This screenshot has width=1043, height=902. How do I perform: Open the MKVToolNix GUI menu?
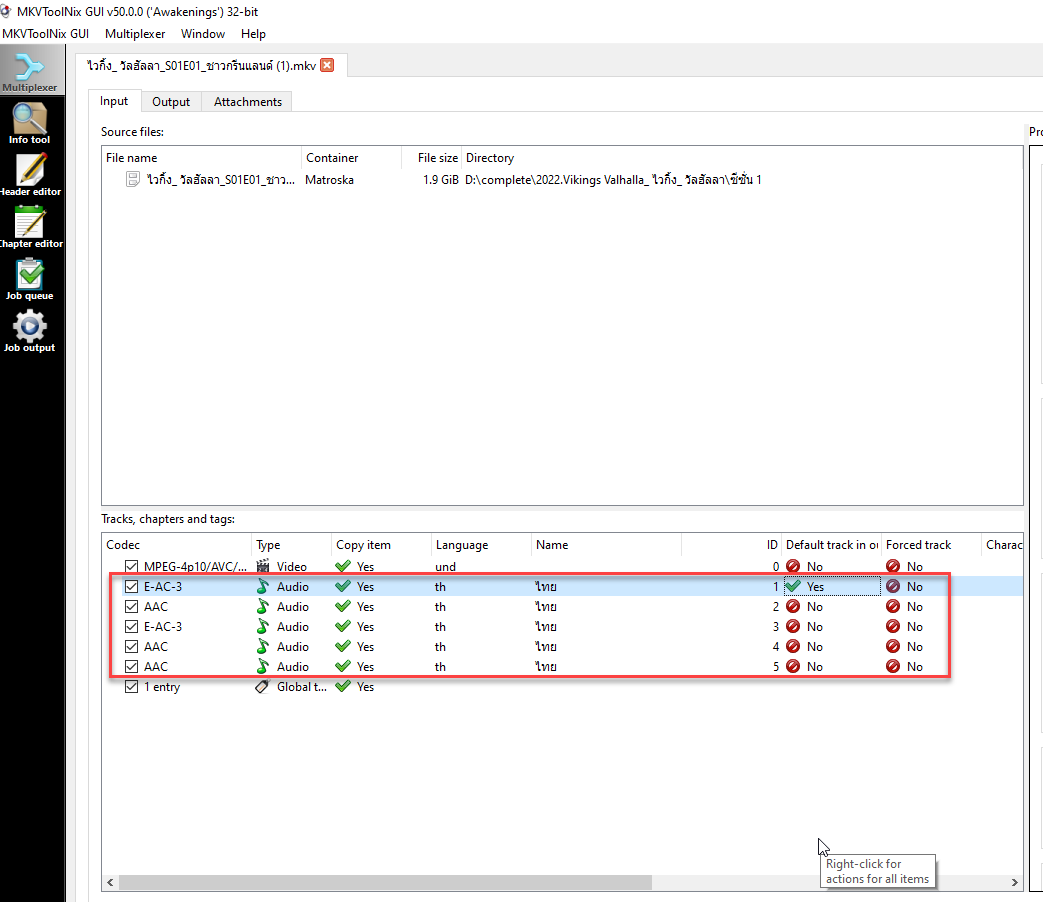(x=45, y=34)
